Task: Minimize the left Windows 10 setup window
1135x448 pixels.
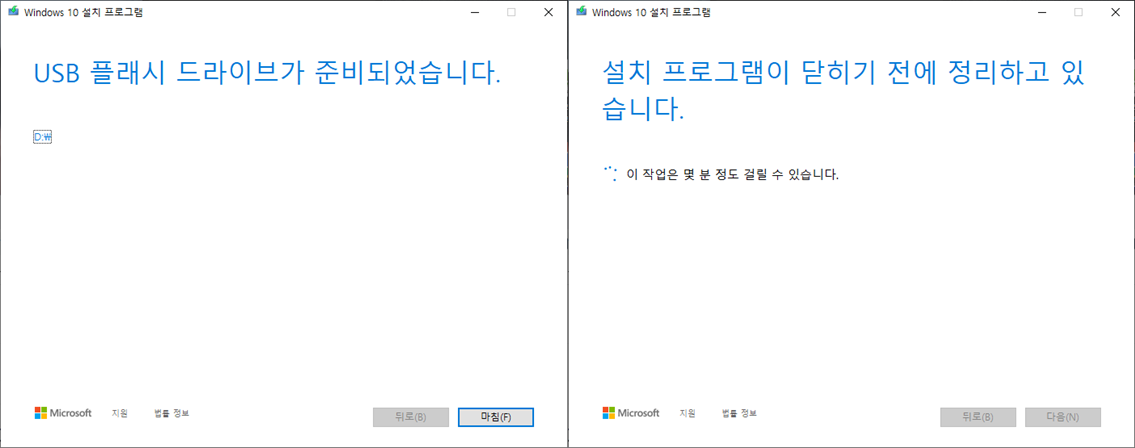Action: tap(474, 12)
